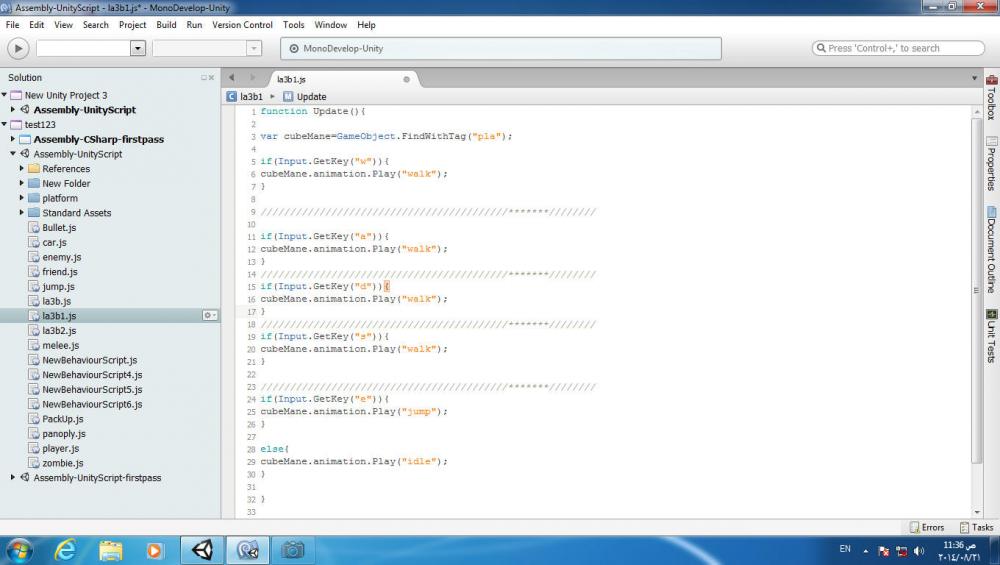Open NewBehaviourScript4.js in the tree
The image size is (1000, 565).
pos(92,375)
